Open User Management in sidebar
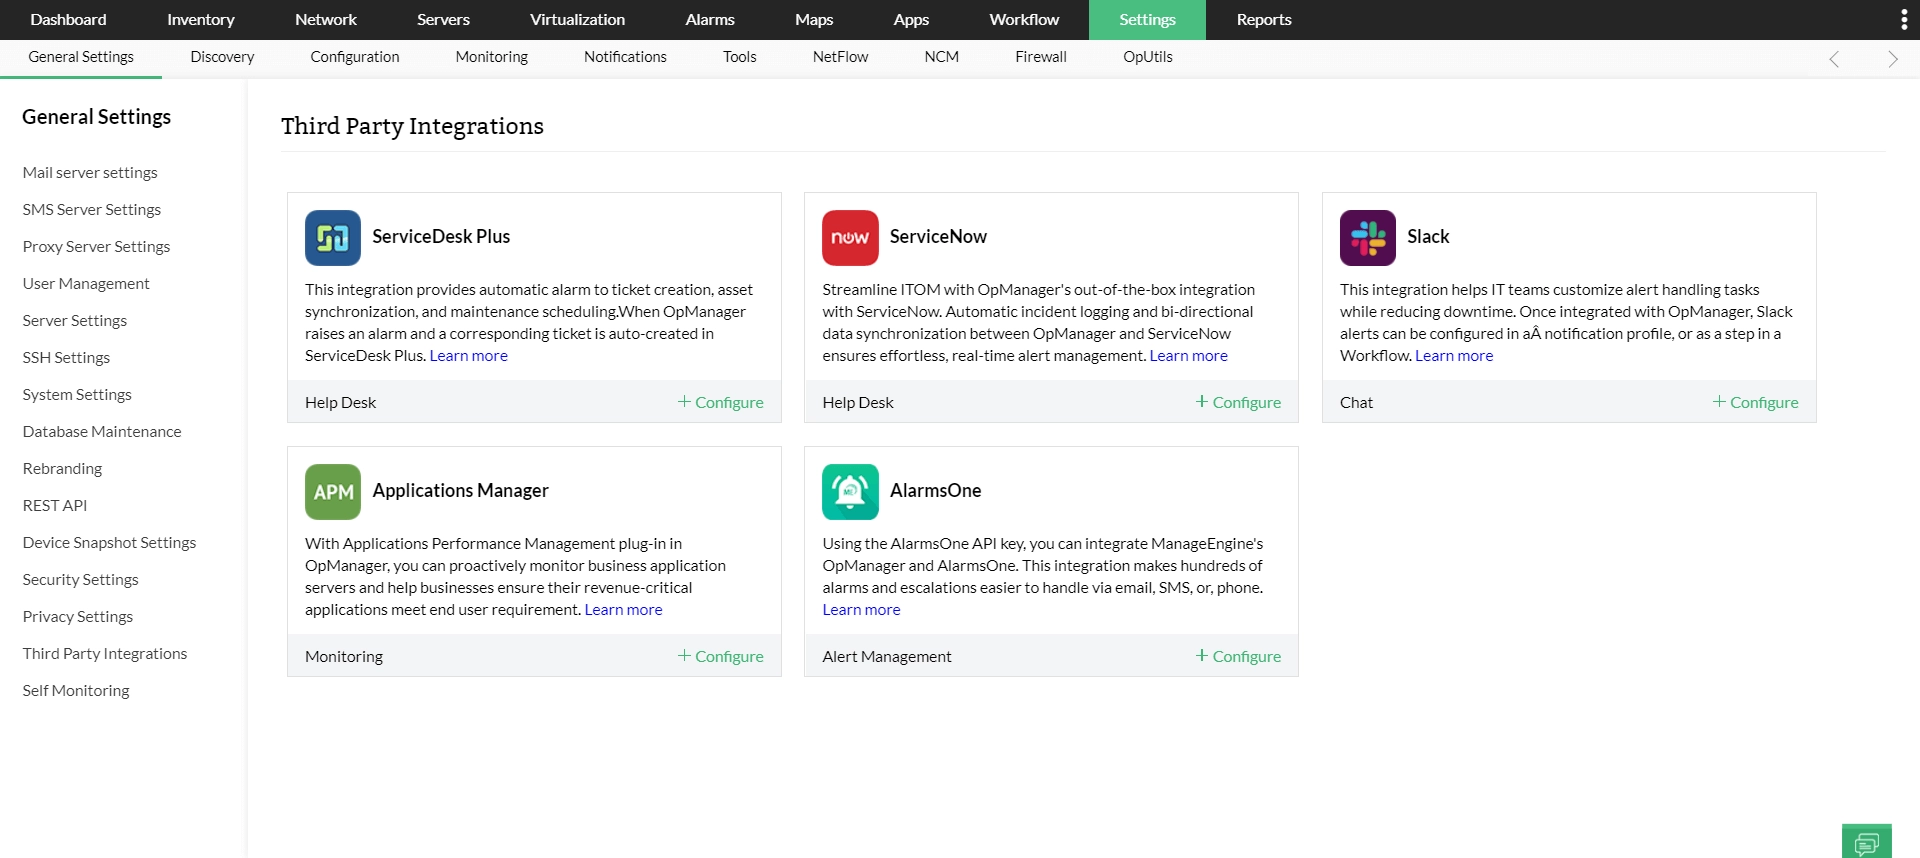Image resolution: width=1920 pixels, height=858 pixels. point(86,284)
